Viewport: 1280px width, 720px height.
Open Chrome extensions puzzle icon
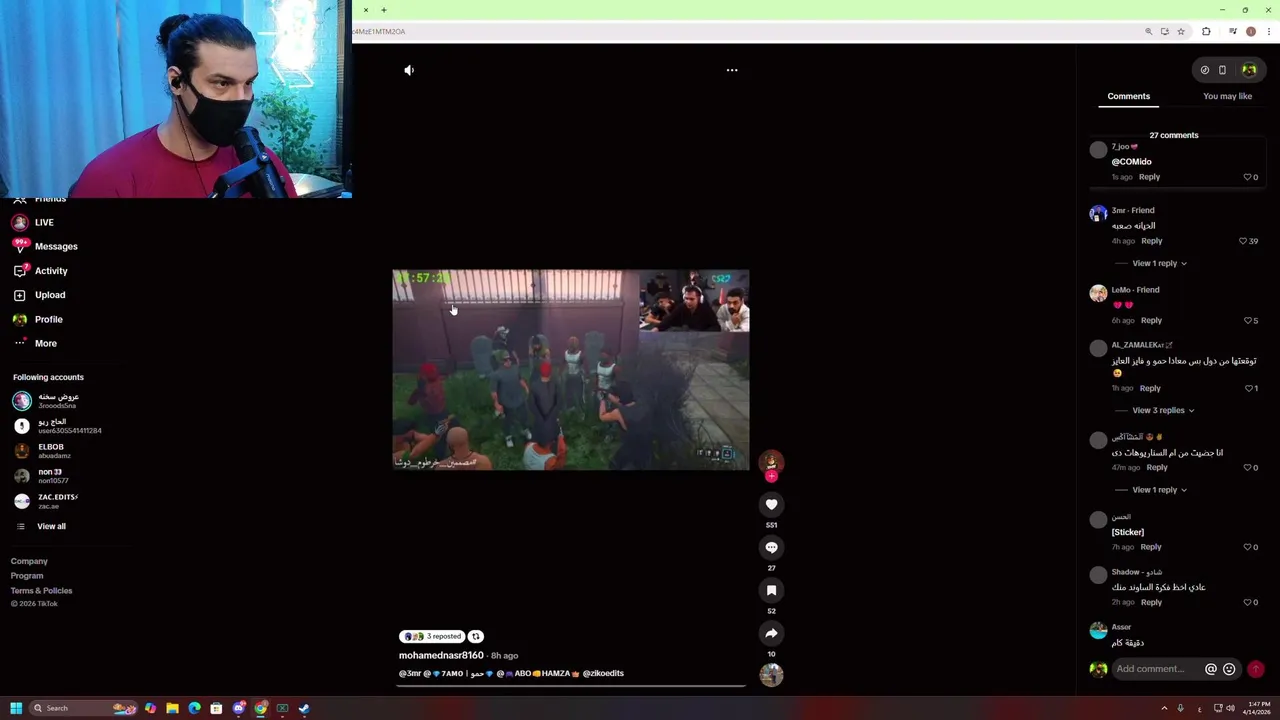(x=1206, y=32)
